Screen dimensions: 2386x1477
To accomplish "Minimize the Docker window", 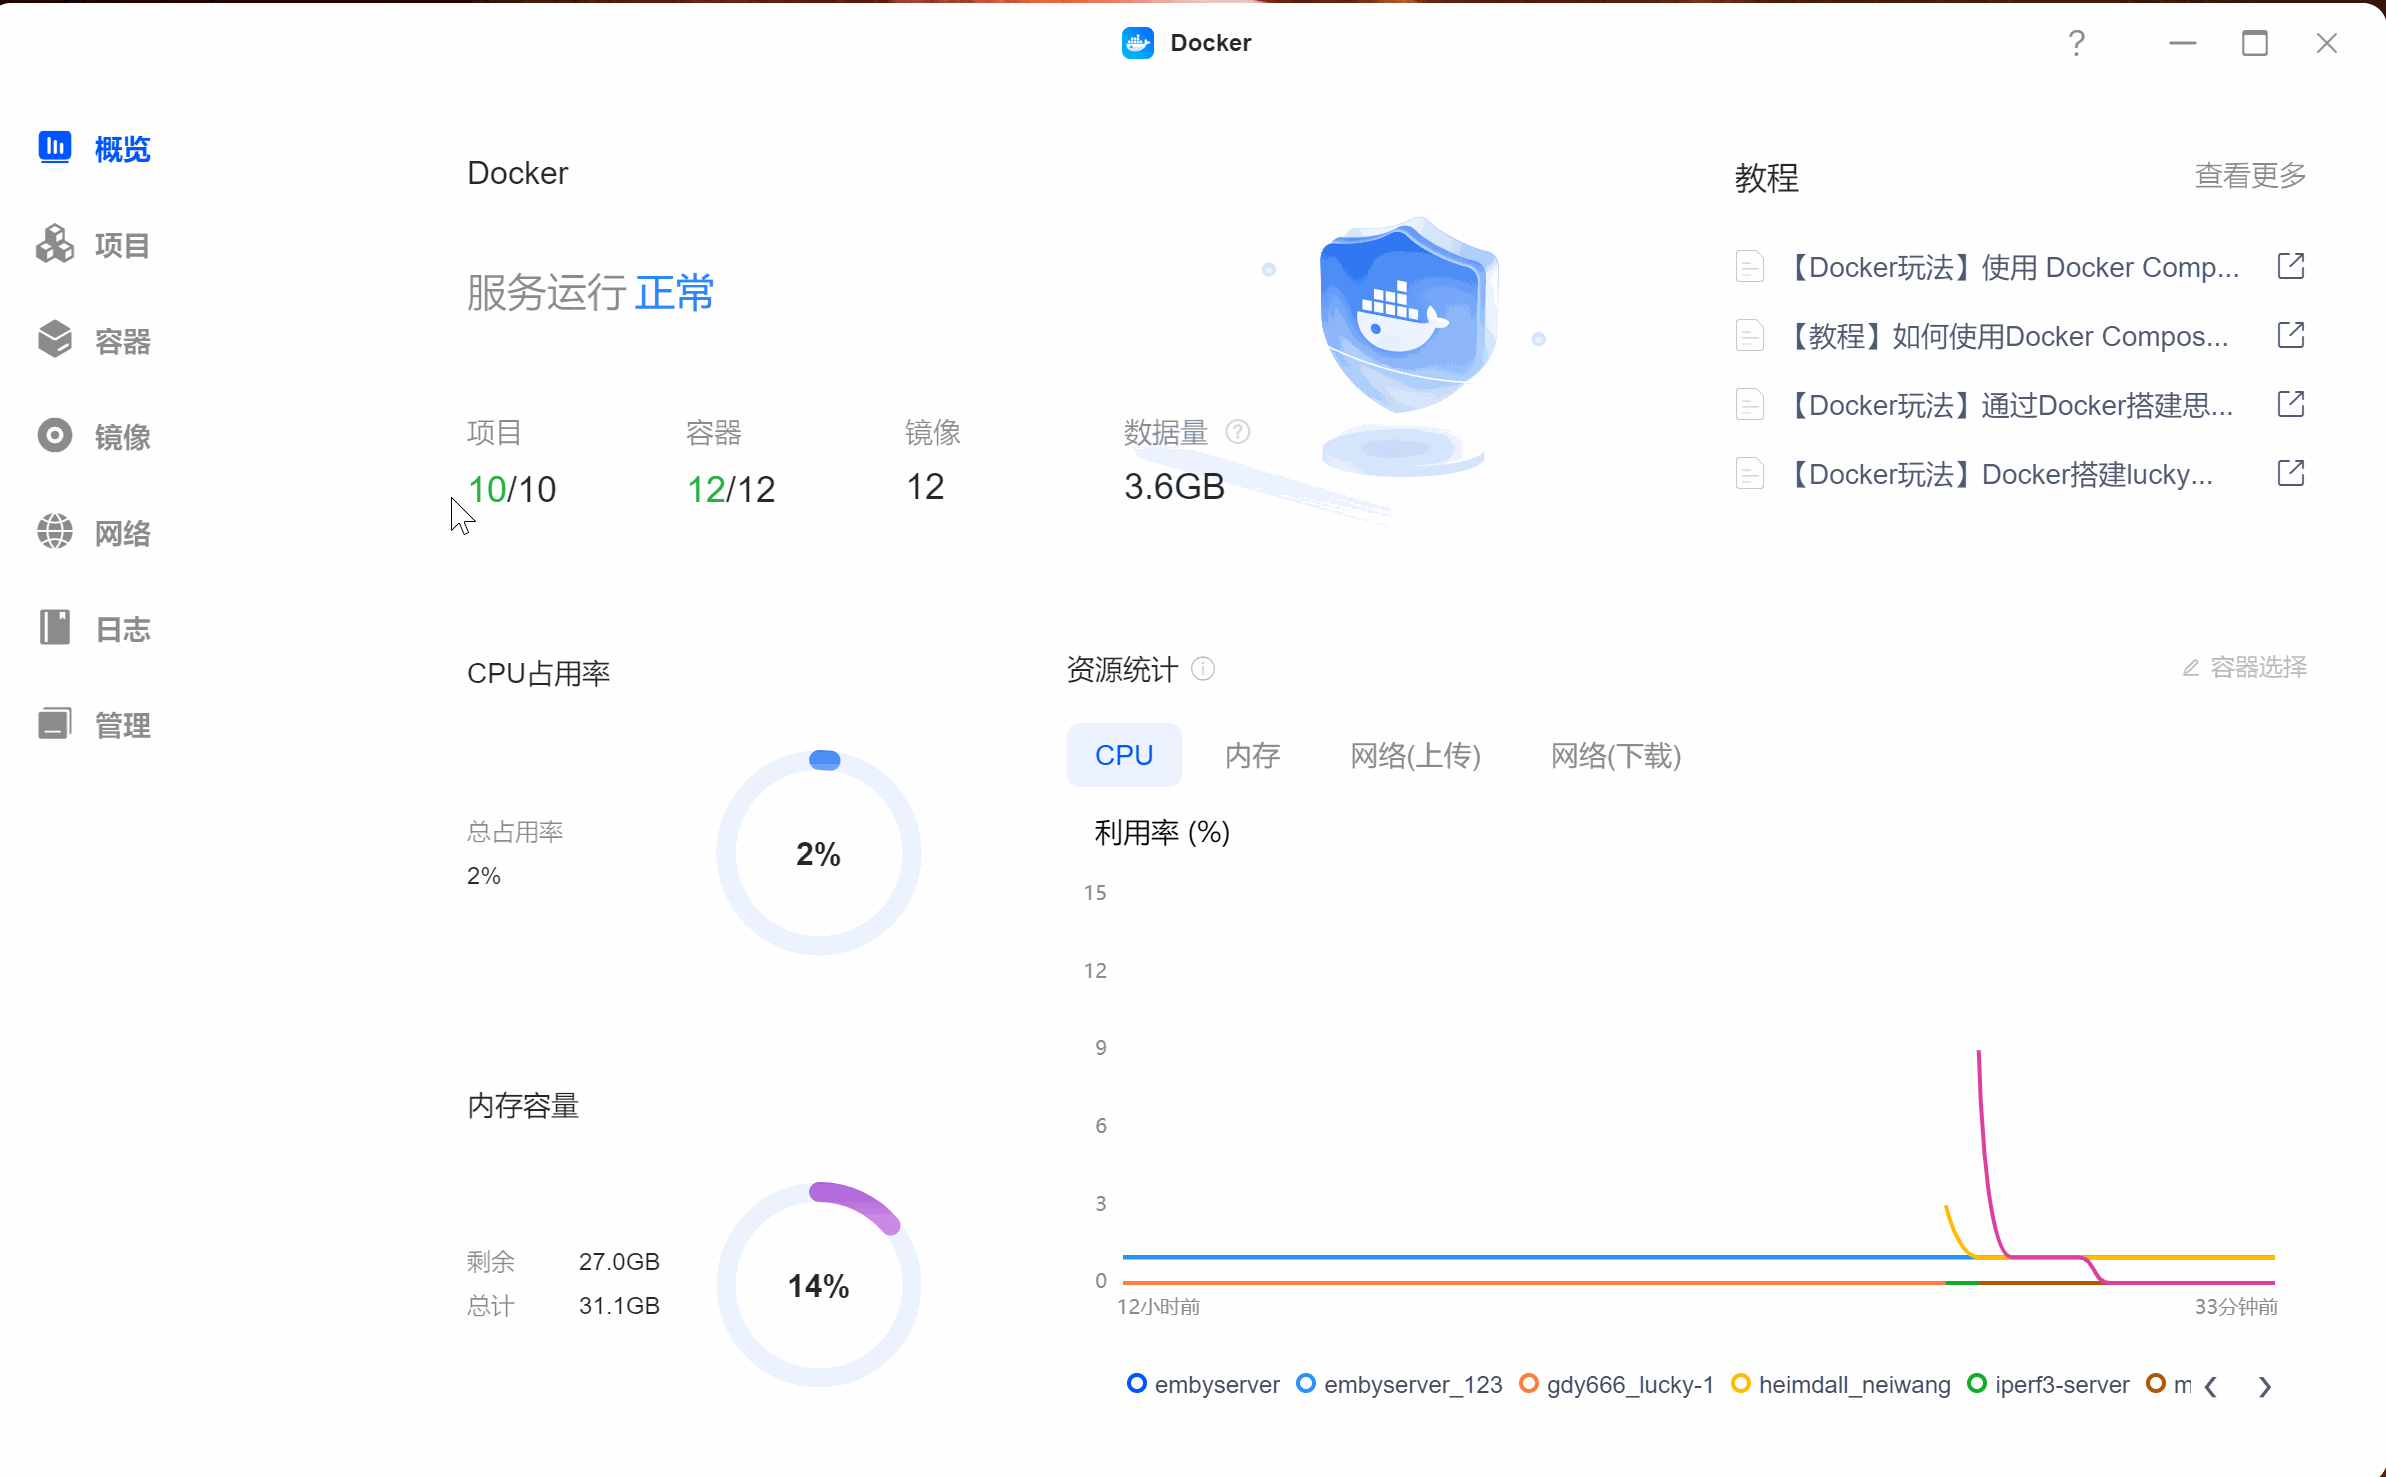I will (2183, 43).
